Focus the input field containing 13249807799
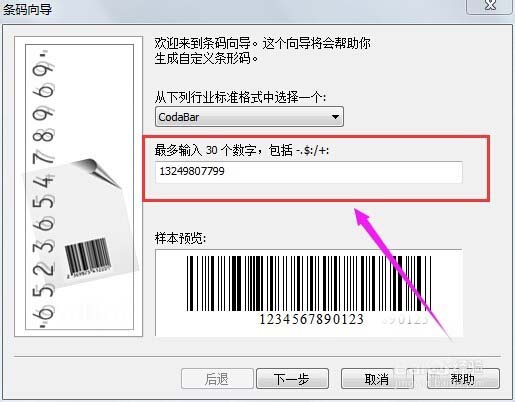 pos(309,172)
